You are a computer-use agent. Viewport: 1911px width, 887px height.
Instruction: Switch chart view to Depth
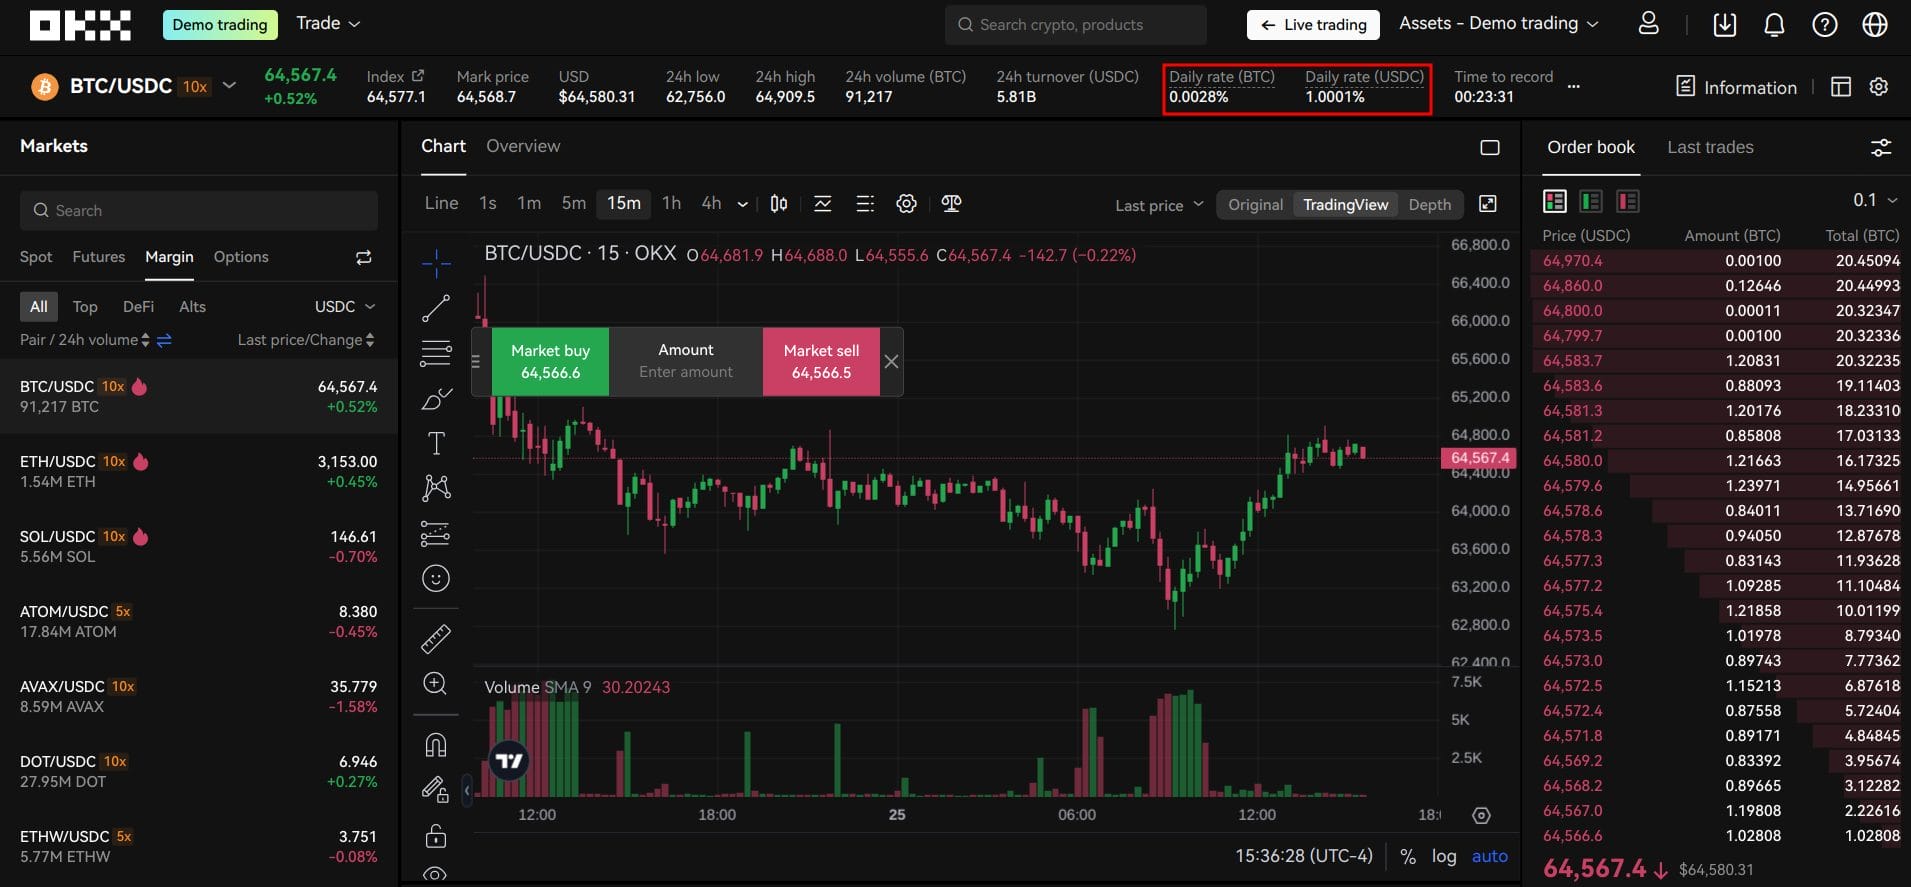coord(1429,205)
